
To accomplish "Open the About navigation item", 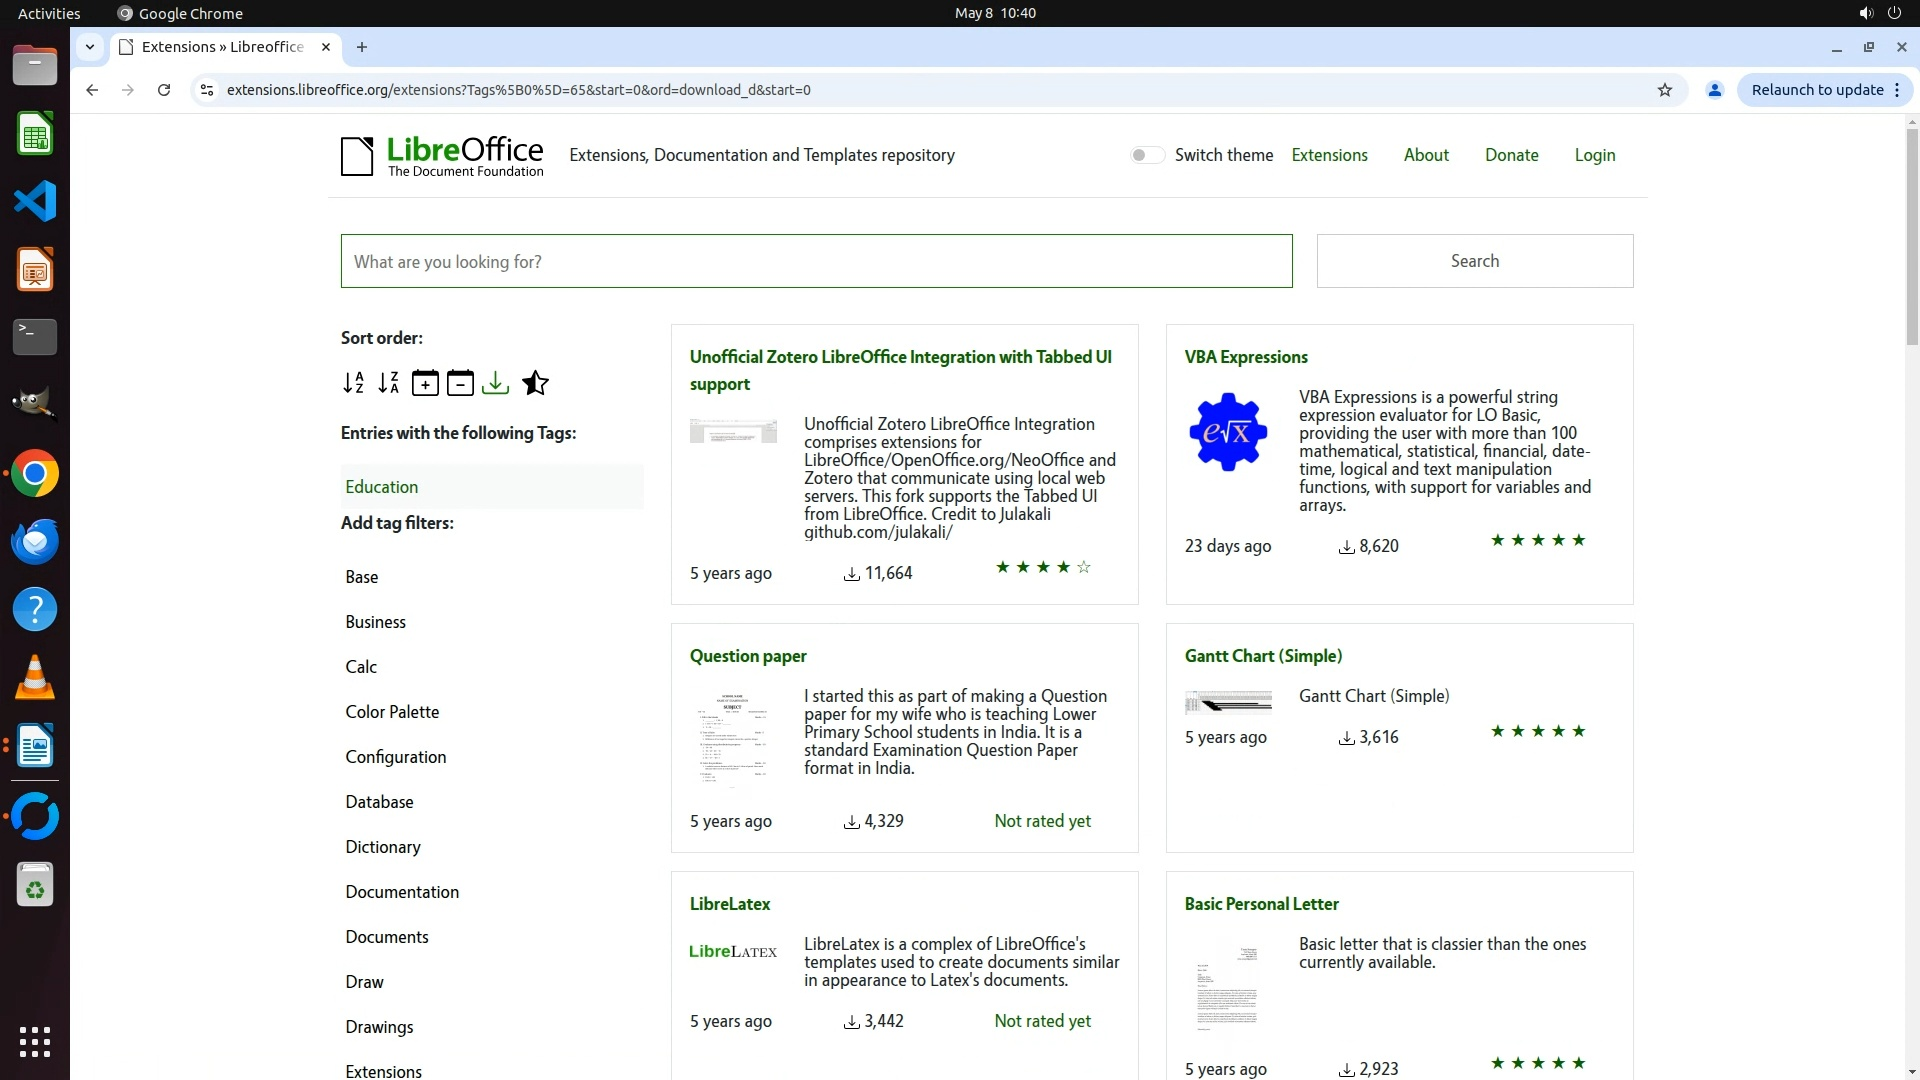I will [x=1425, y=155].
